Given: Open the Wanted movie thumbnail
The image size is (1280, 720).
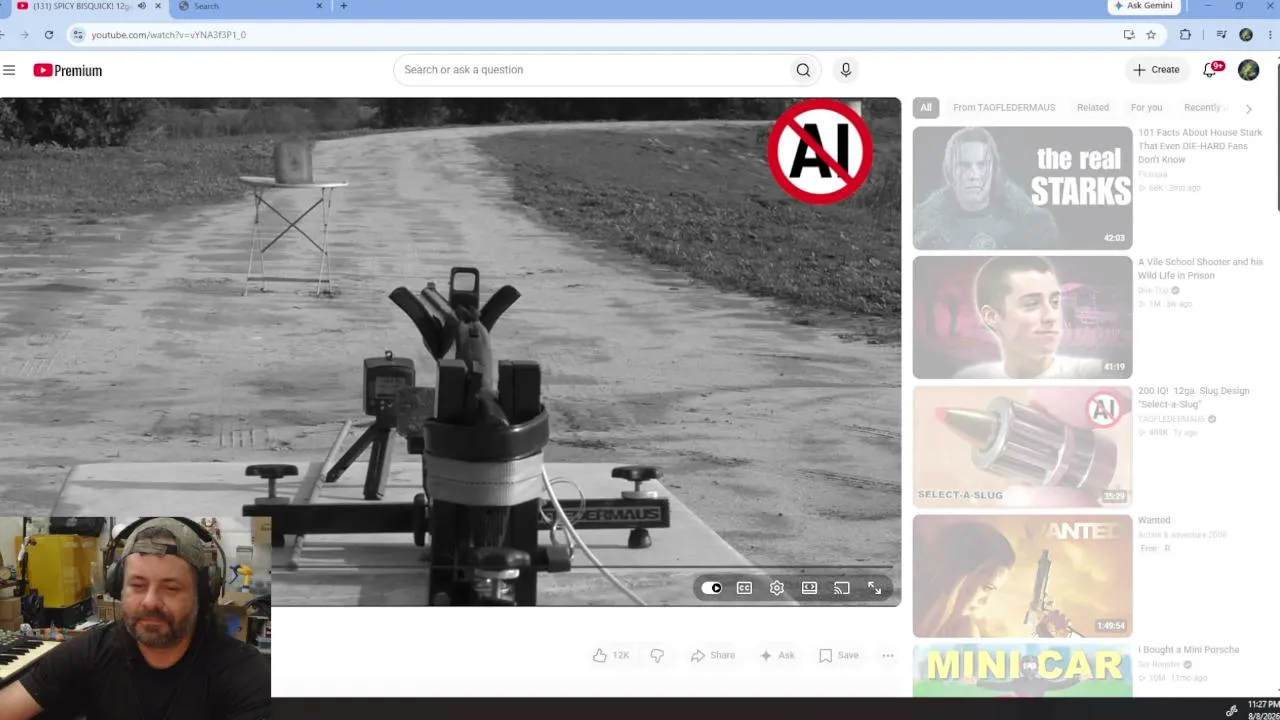Looking at the screenshot, I should coord(1022,576).
